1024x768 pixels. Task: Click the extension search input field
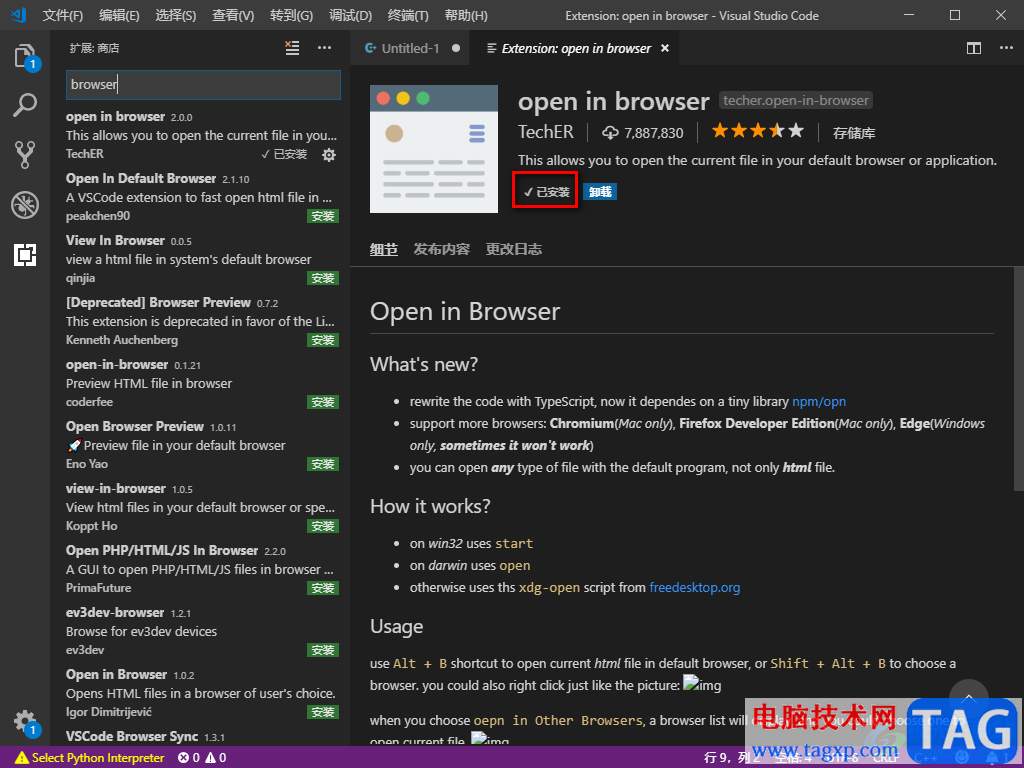click(203, 85)
